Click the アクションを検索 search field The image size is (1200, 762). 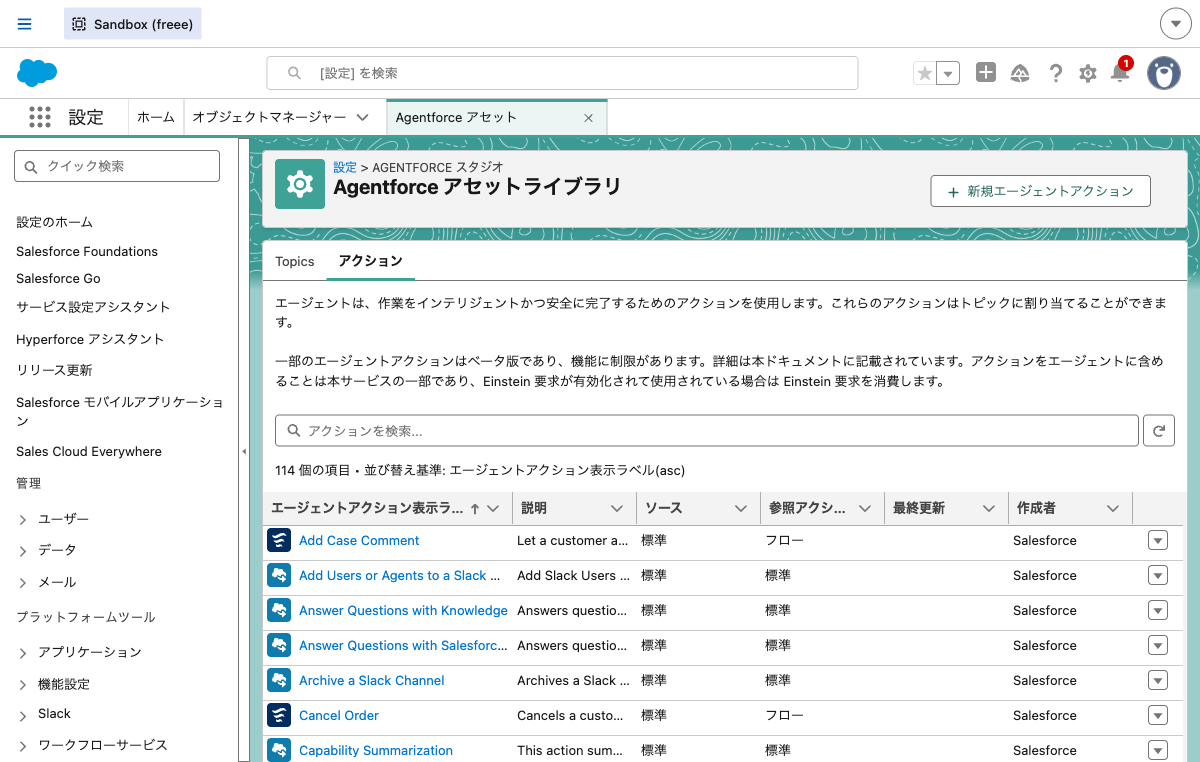(700, 430)
